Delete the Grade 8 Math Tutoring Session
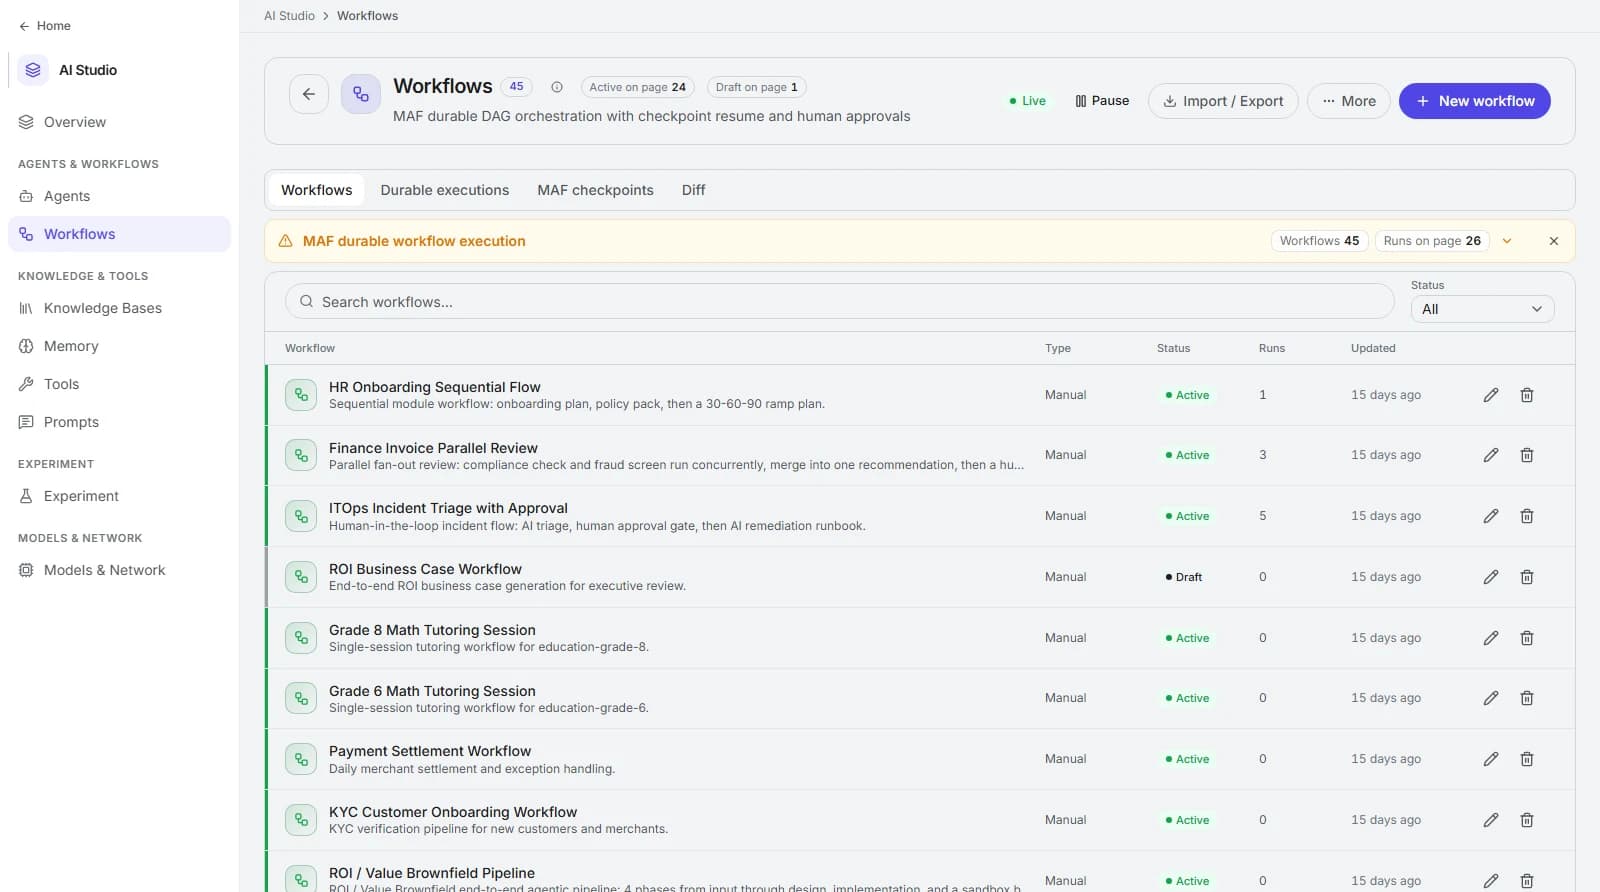Image resolution: width=1600 pixels, height=892 pixels. (1527, 638)
